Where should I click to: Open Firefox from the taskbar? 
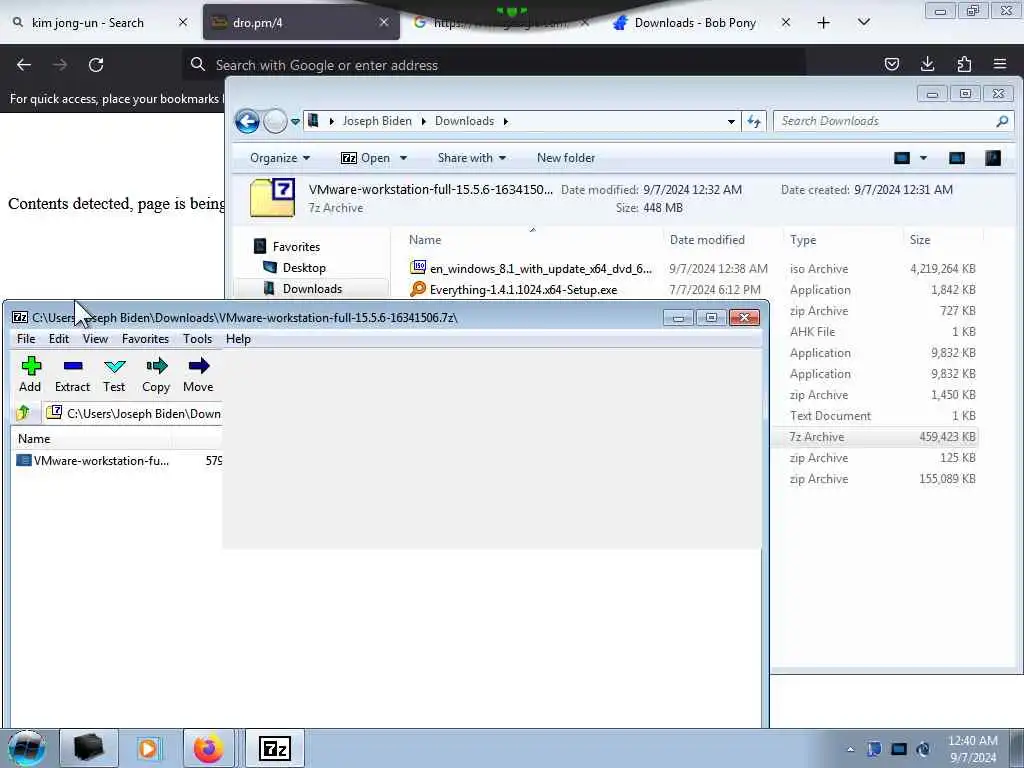click(208, 748)
